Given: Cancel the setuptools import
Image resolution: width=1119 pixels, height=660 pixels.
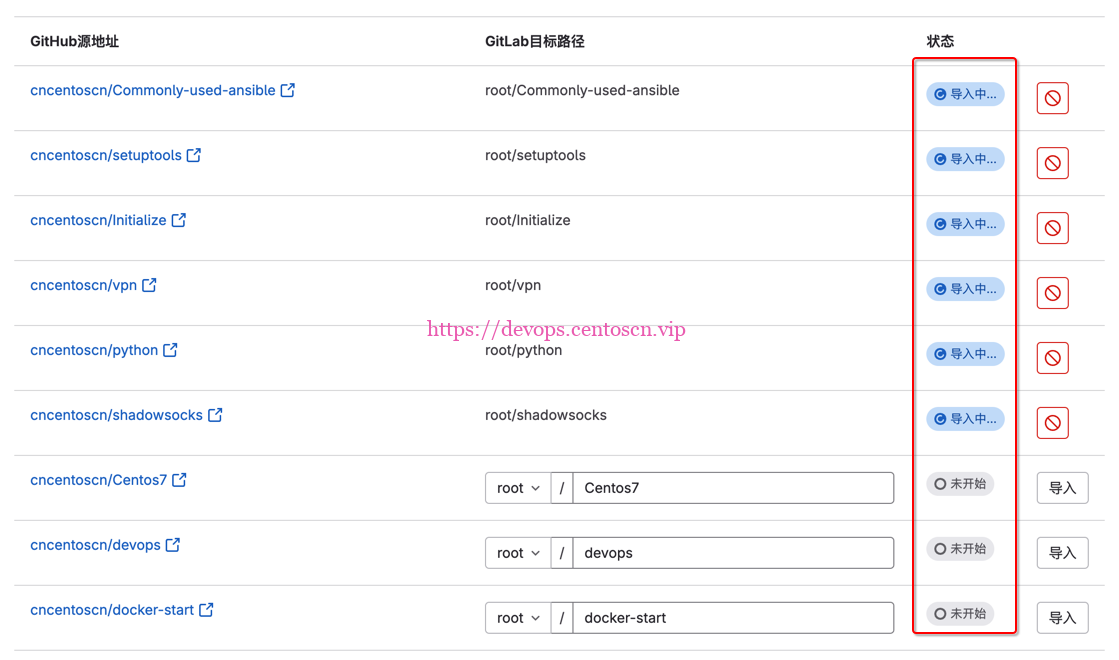Looking at the screenshot, I should point(1052,163).
